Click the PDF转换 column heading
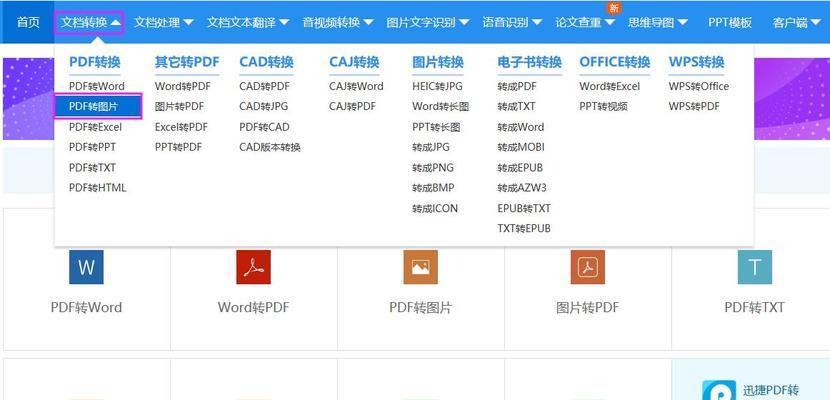 (x=95, y=62)
